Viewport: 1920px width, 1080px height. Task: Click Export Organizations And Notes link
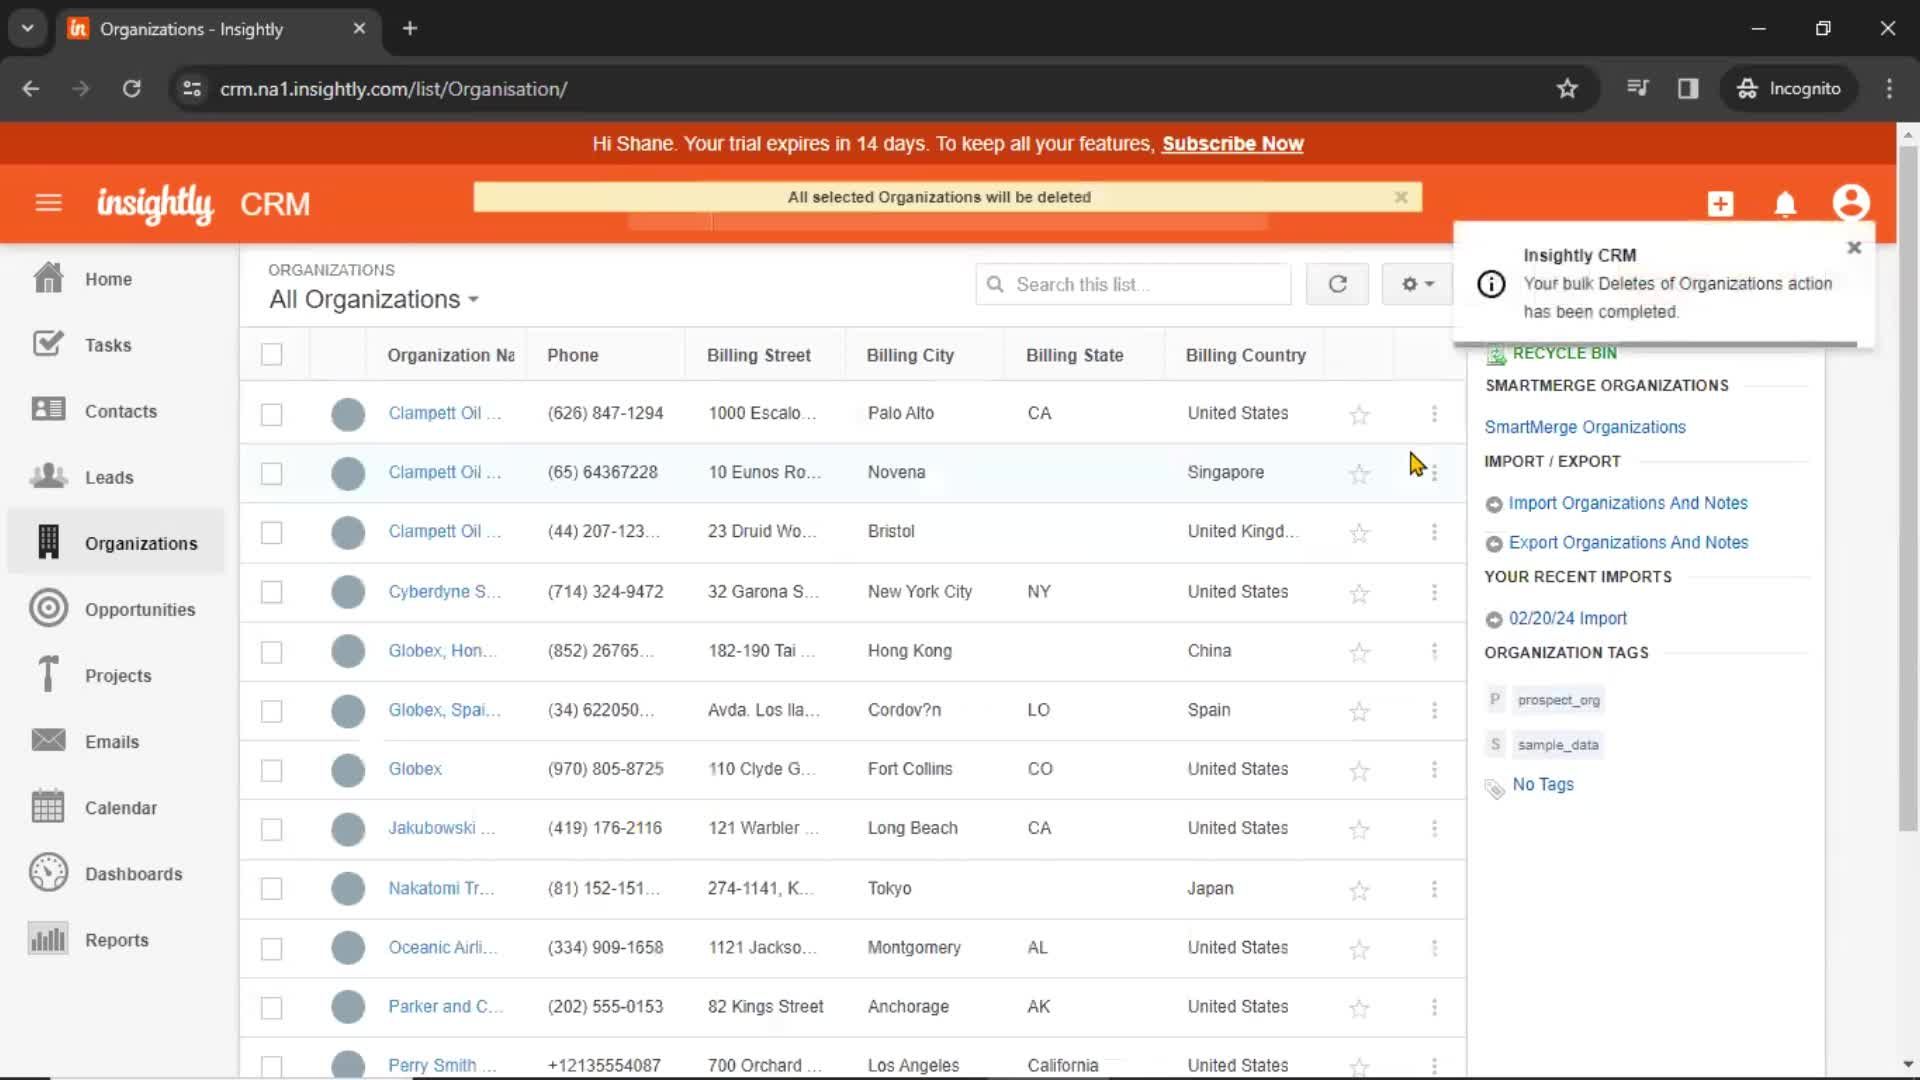[1629, 542]
